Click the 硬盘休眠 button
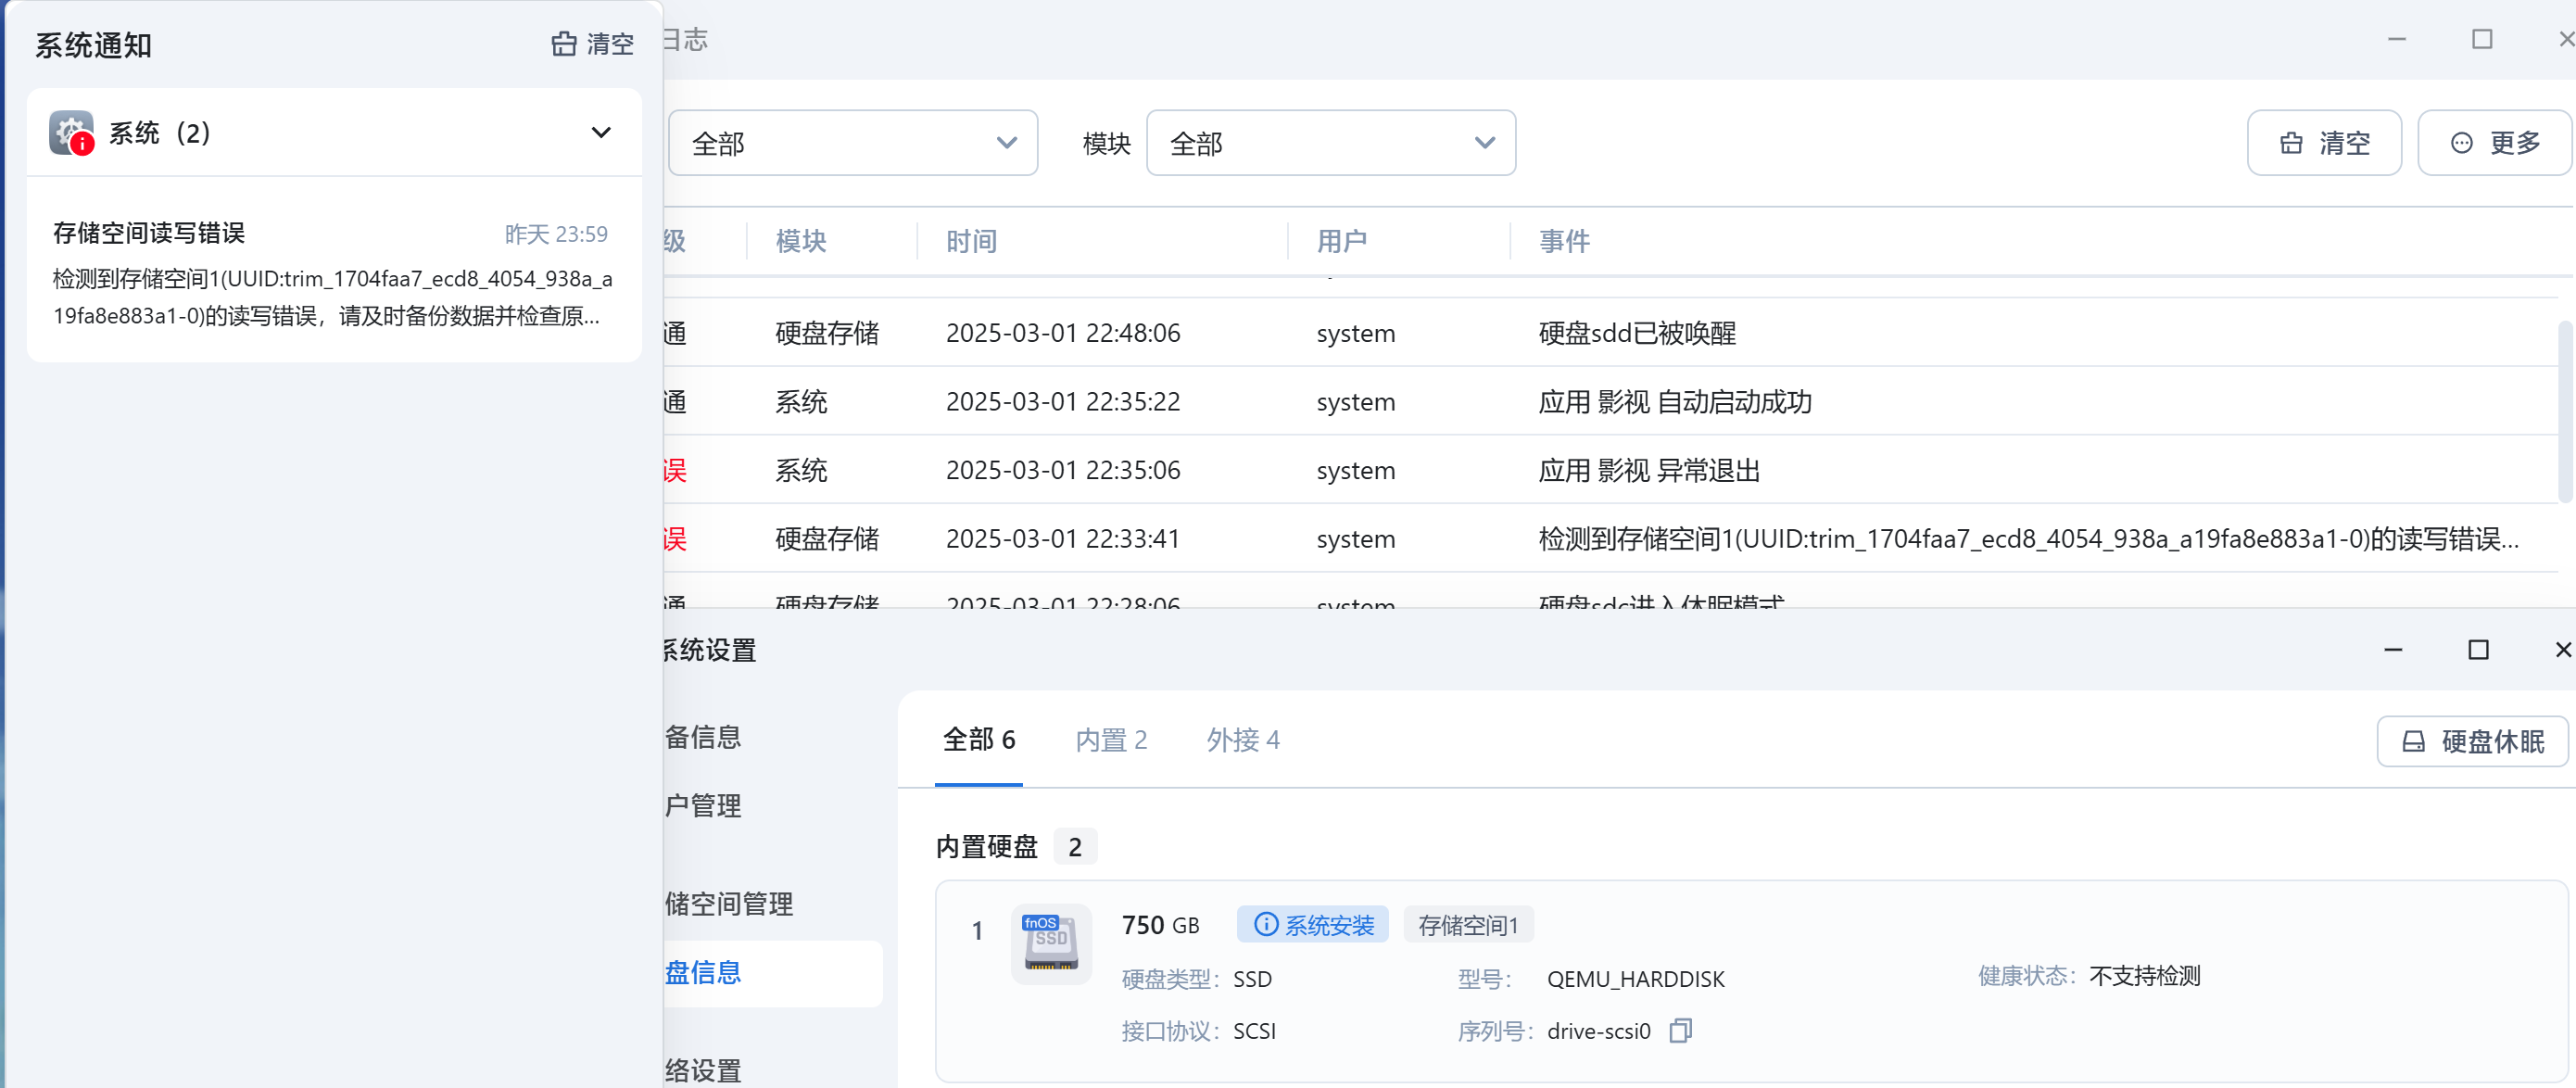 click(x=2472, y=741)
